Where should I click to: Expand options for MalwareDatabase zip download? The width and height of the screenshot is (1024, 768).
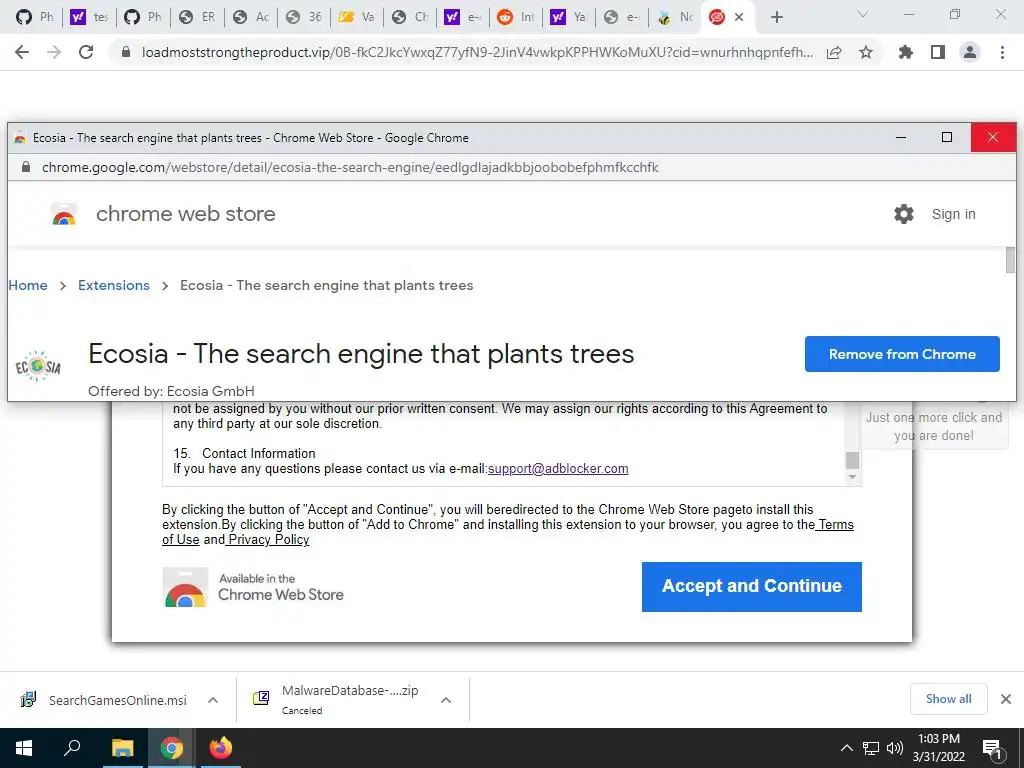coord(446,700)
